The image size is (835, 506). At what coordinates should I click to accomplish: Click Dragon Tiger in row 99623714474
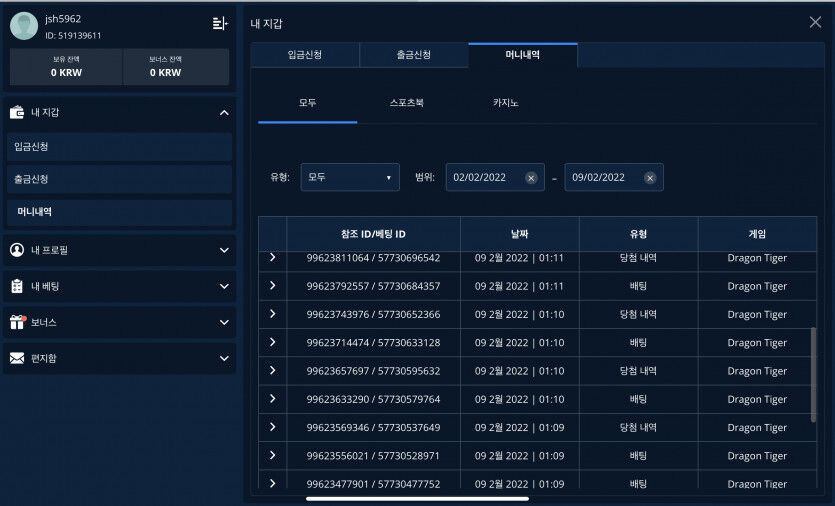757,343
